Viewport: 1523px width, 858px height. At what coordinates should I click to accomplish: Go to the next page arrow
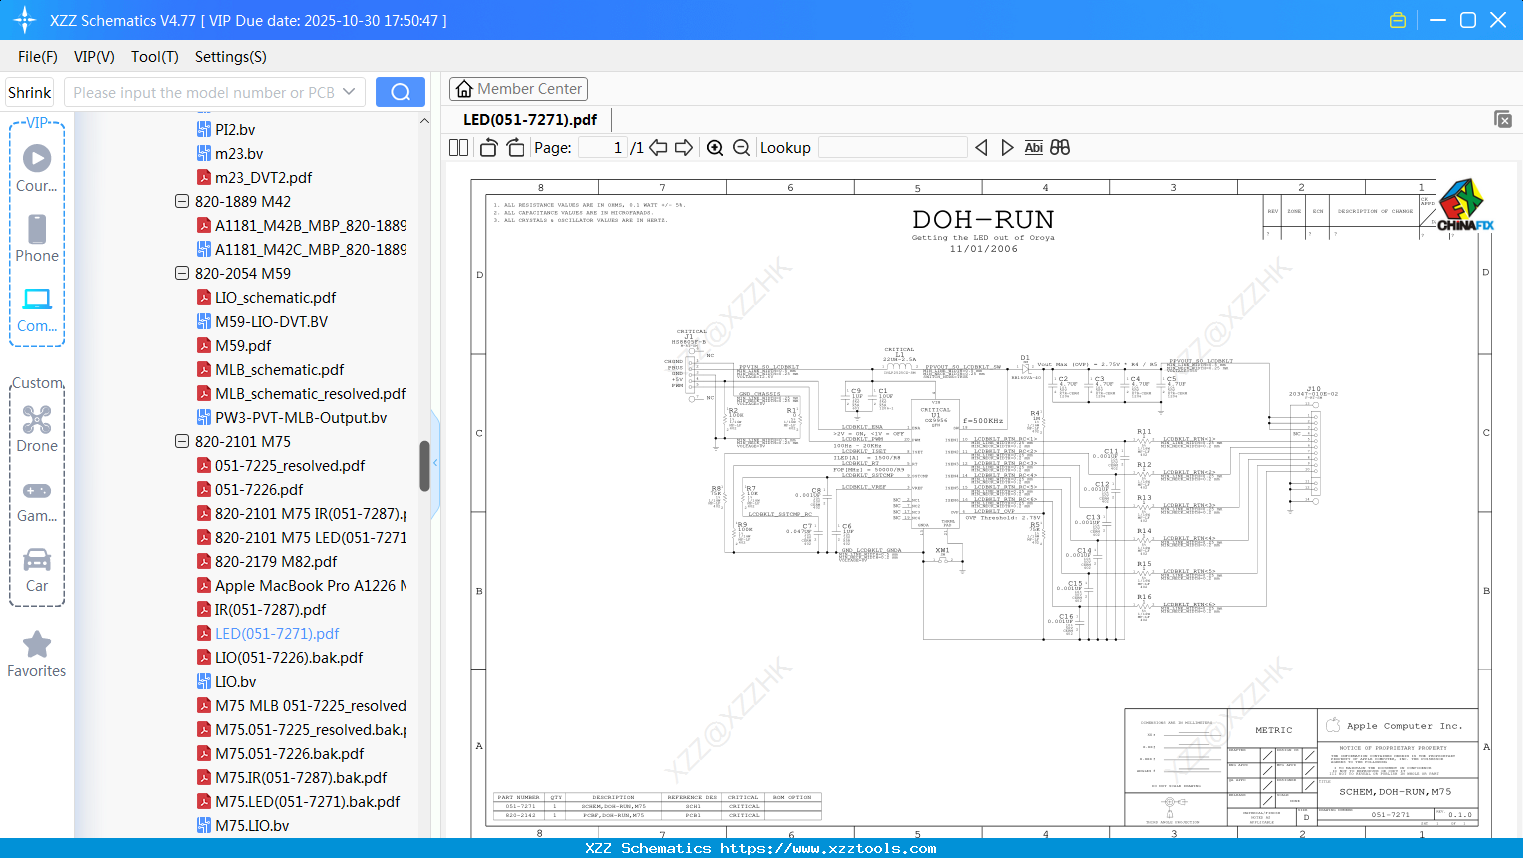684,147
